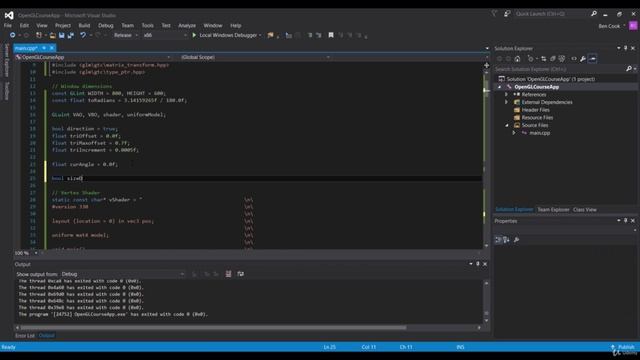Click the comment out lines icon

[310, 36]
